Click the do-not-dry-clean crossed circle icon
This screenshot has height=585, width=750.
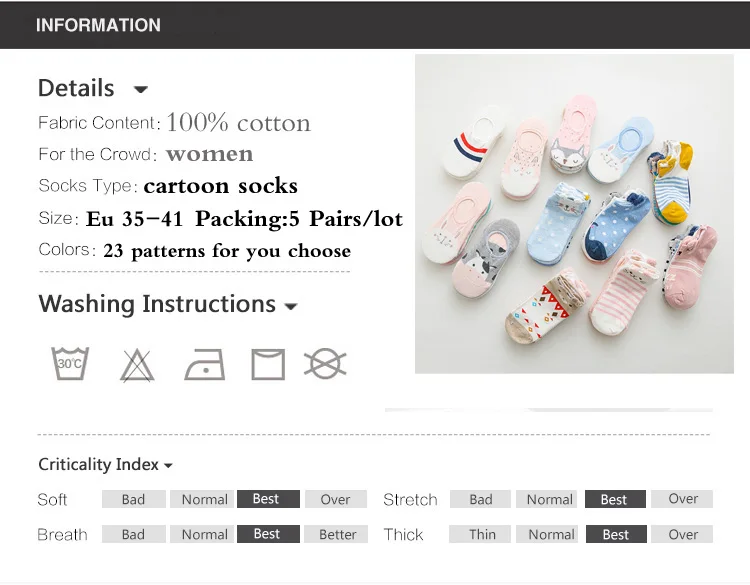[325, 364]
